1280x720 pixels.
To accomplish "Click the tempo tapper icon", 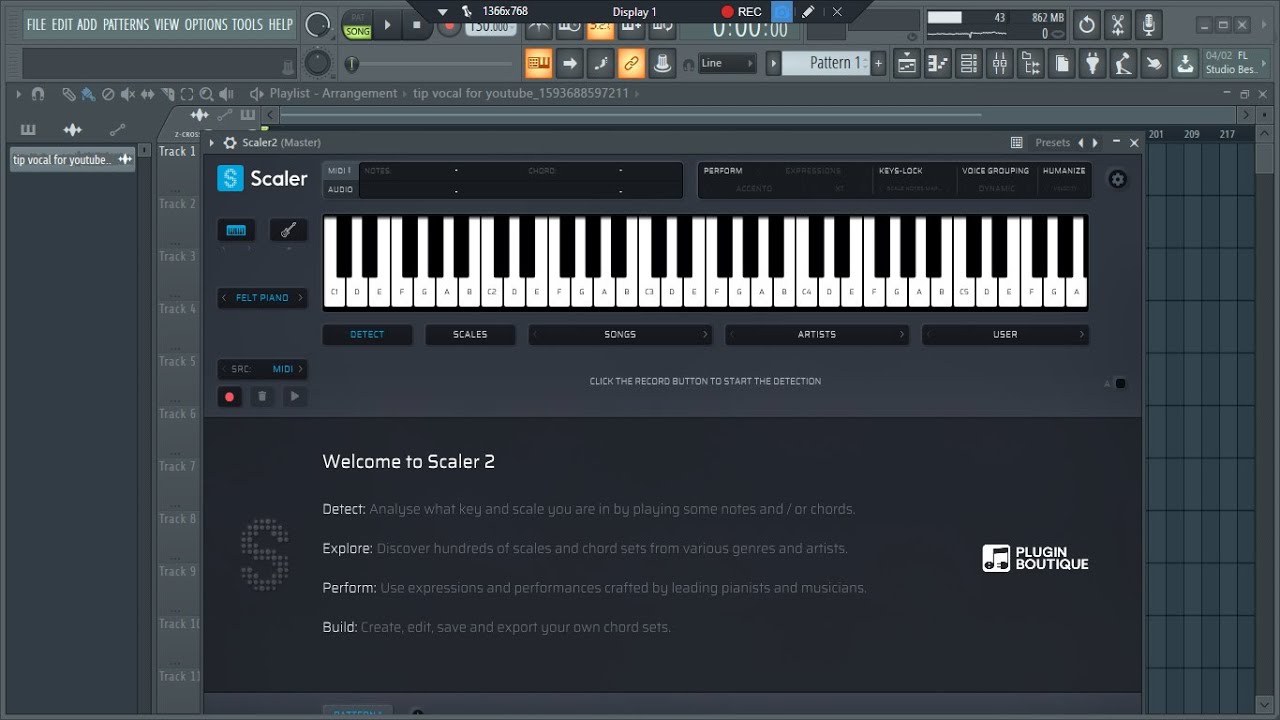I will tap(1124, 63).
